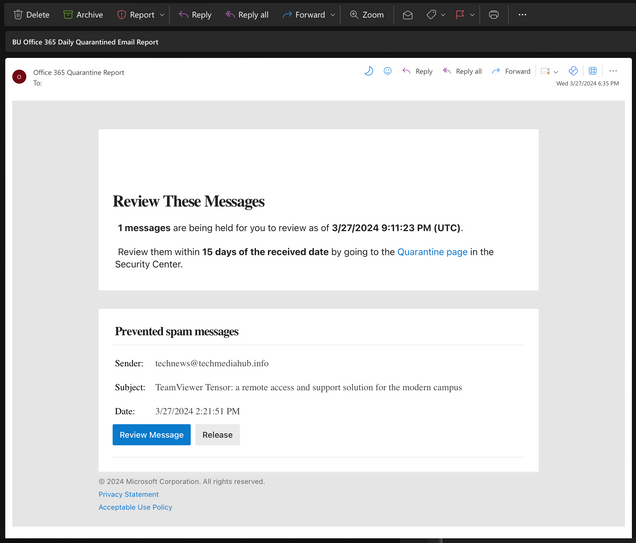636x543 pixels.
Task: Expand the Report dropdown arrow
Action: (162, 15)
